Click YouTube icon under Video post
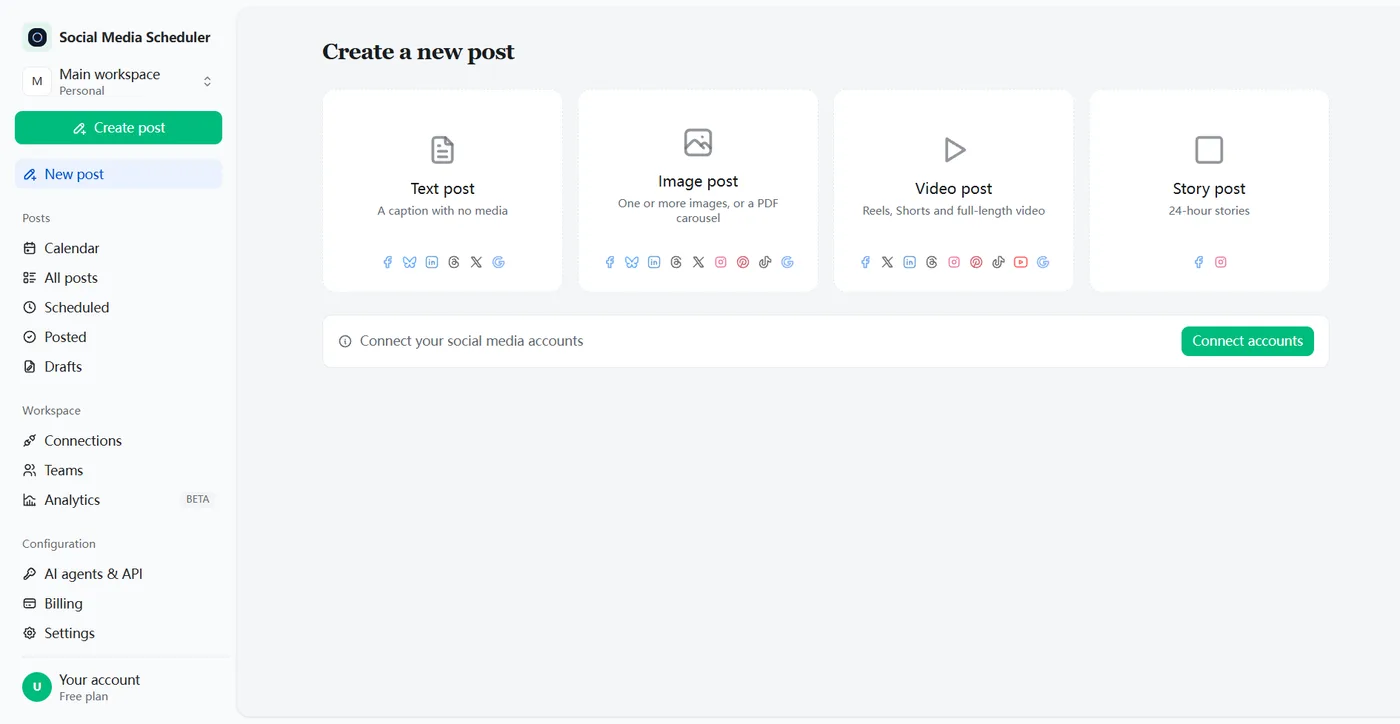 pos(1020,262)
